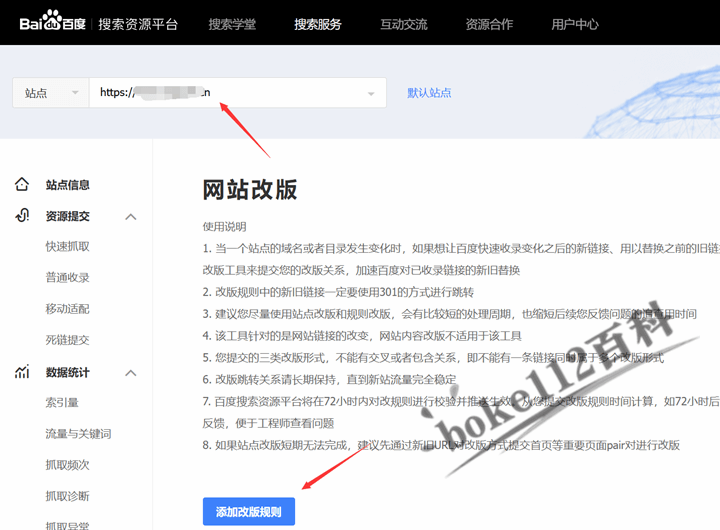The width and height of the screenshot is (720, 530).
Task: Click the 网站改版 page heading
Action: [250, 190]
